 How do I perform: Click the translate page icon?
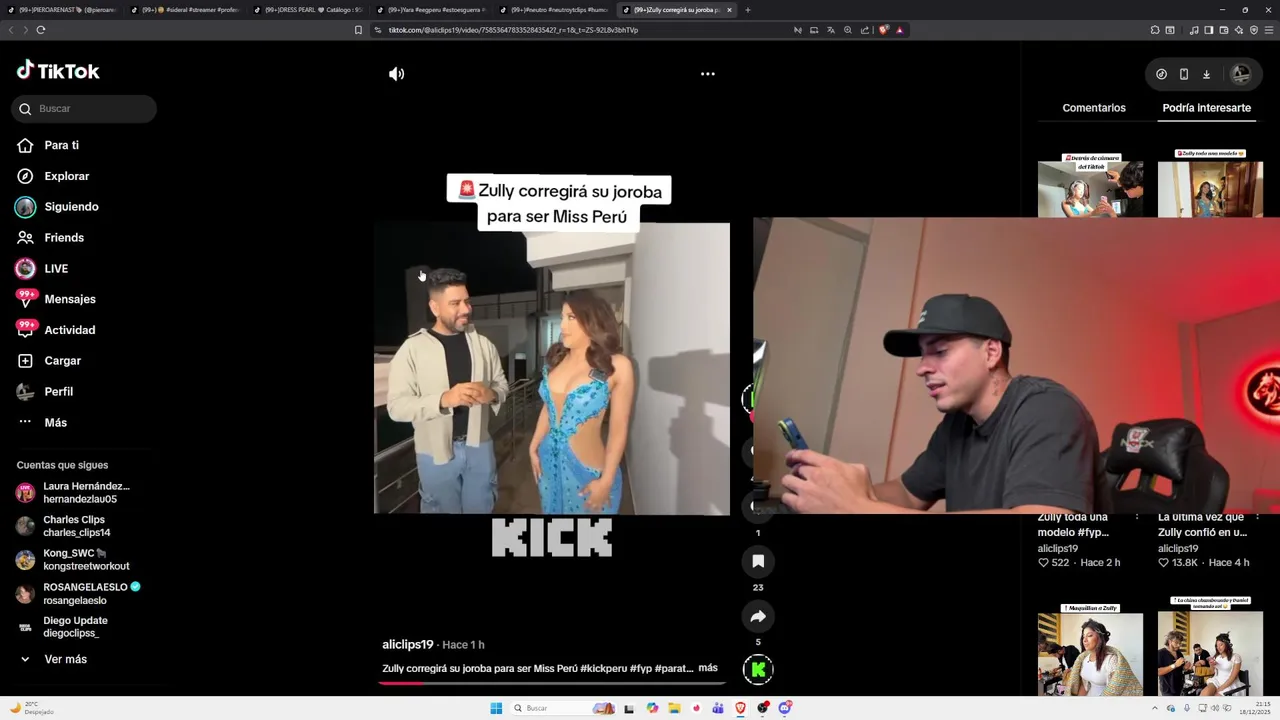tap(831, 30)
